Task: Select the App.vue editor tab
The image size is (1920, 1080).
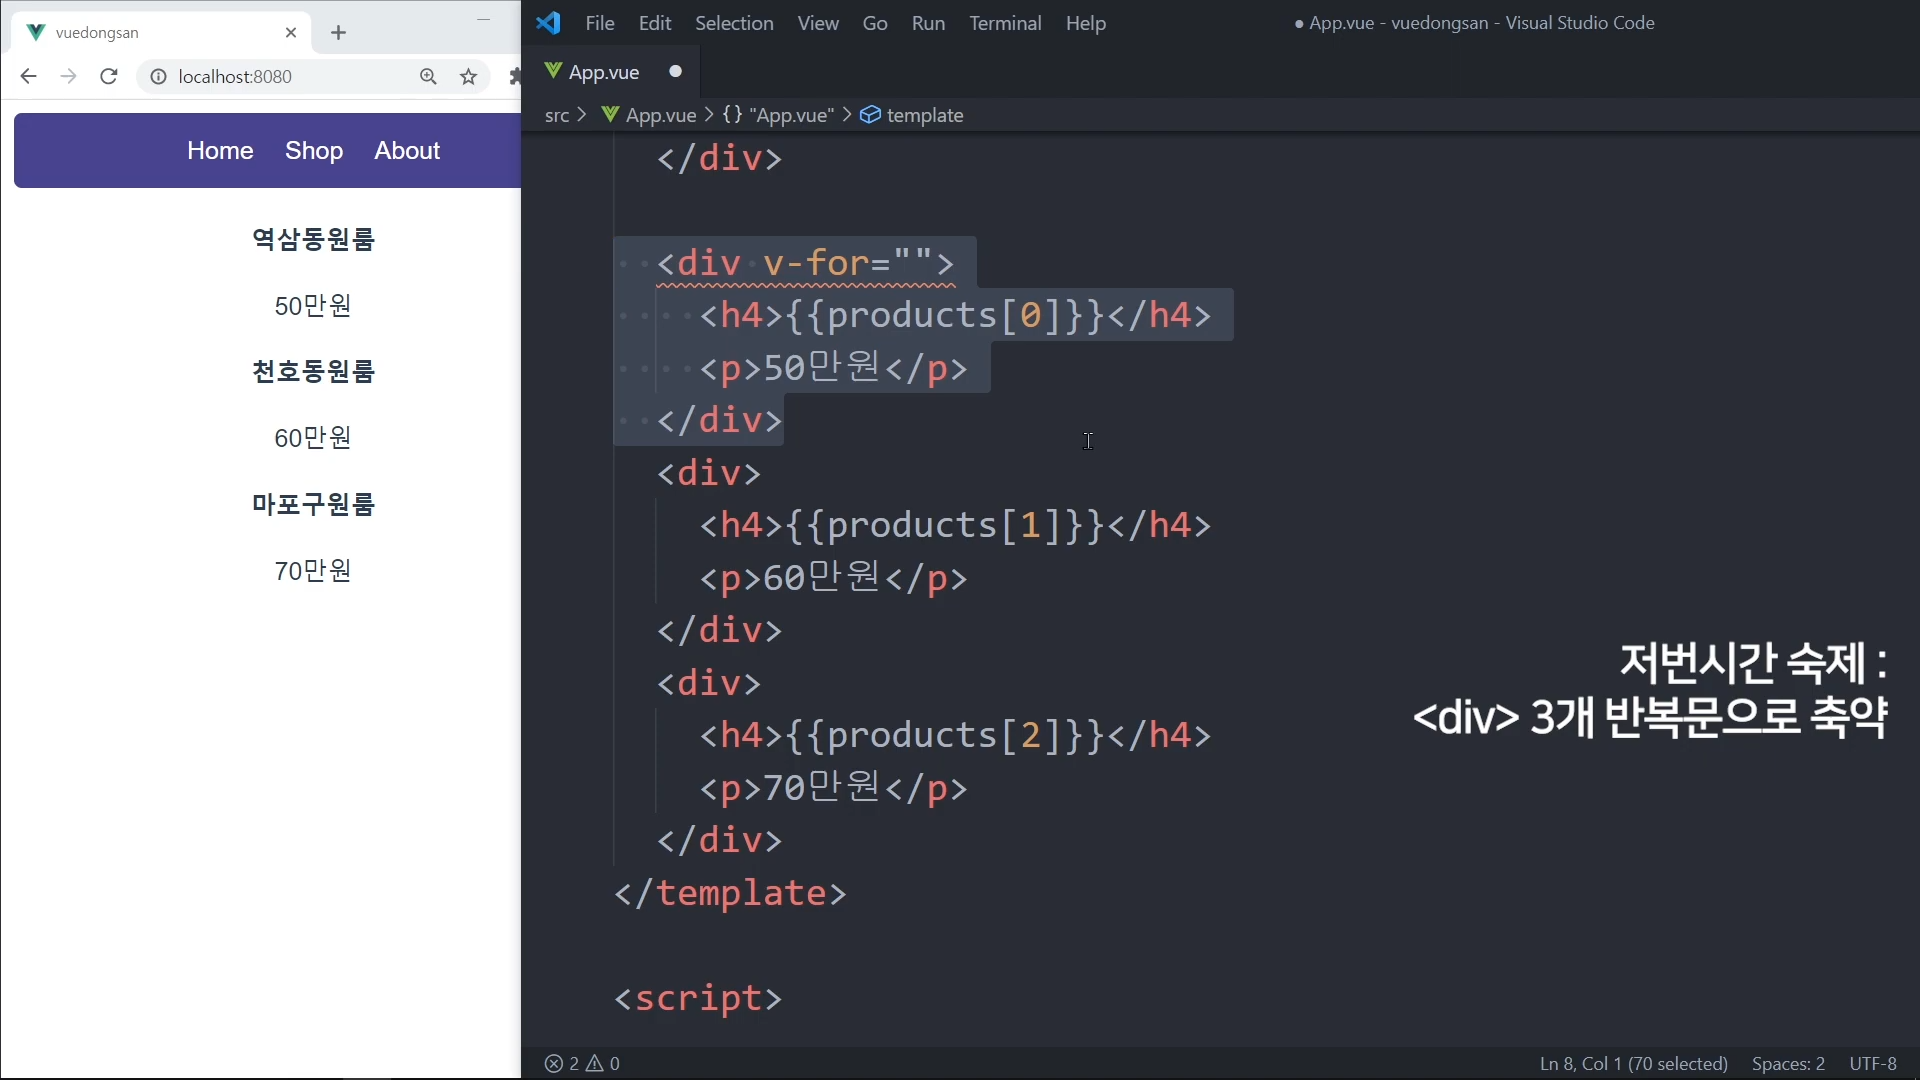Action: [x=603, y=72]
